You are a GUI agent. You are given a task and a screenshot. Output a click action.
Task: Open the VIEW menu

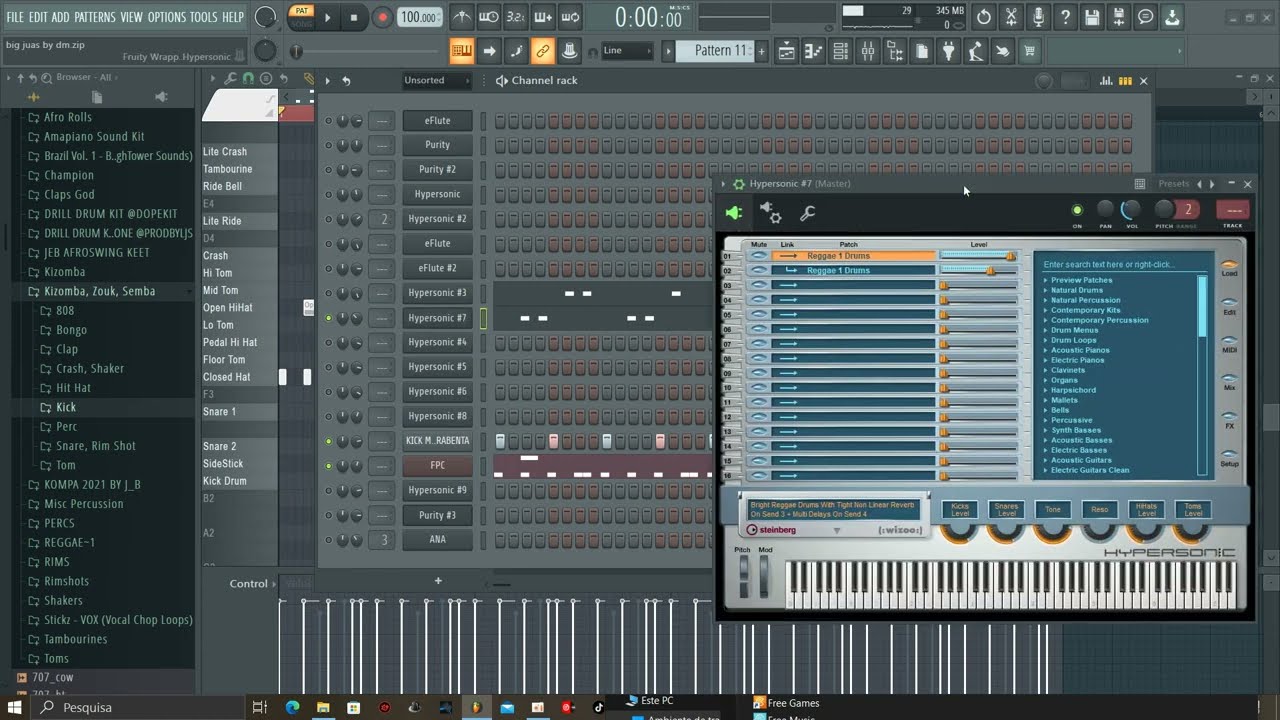click(x=132, y=17)
